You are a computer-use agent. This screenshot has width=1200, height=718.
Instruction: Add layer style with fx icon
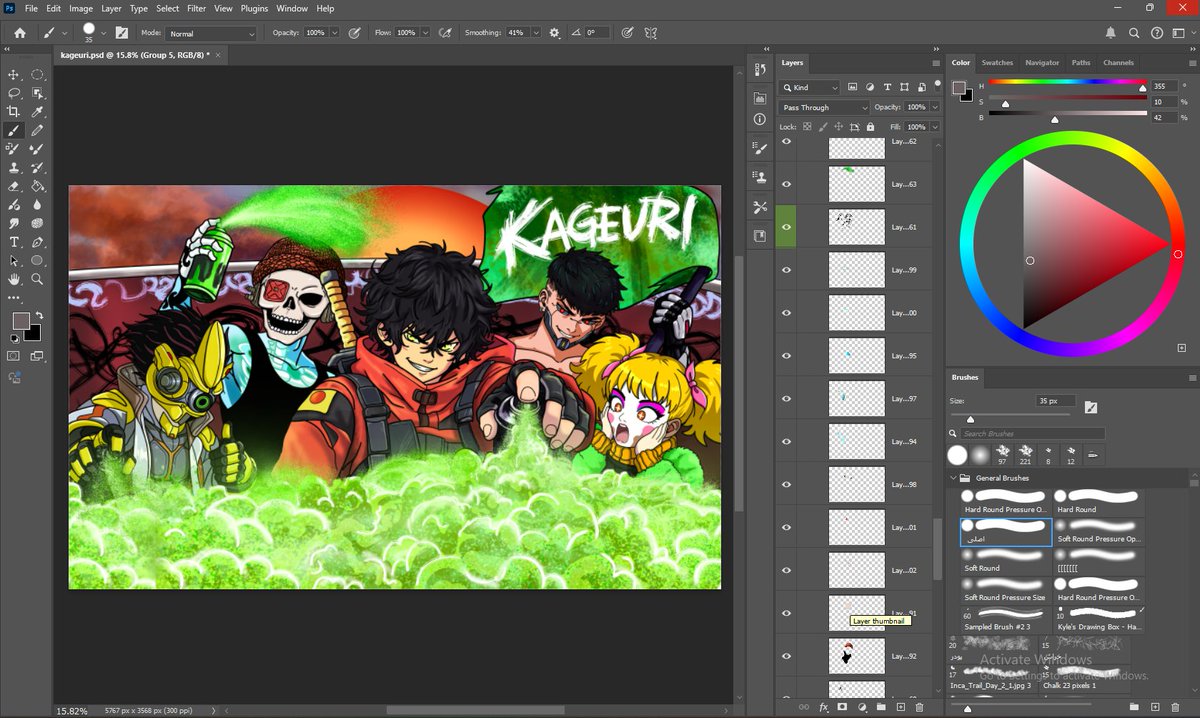pyautogui.click(x=824, y=707)
